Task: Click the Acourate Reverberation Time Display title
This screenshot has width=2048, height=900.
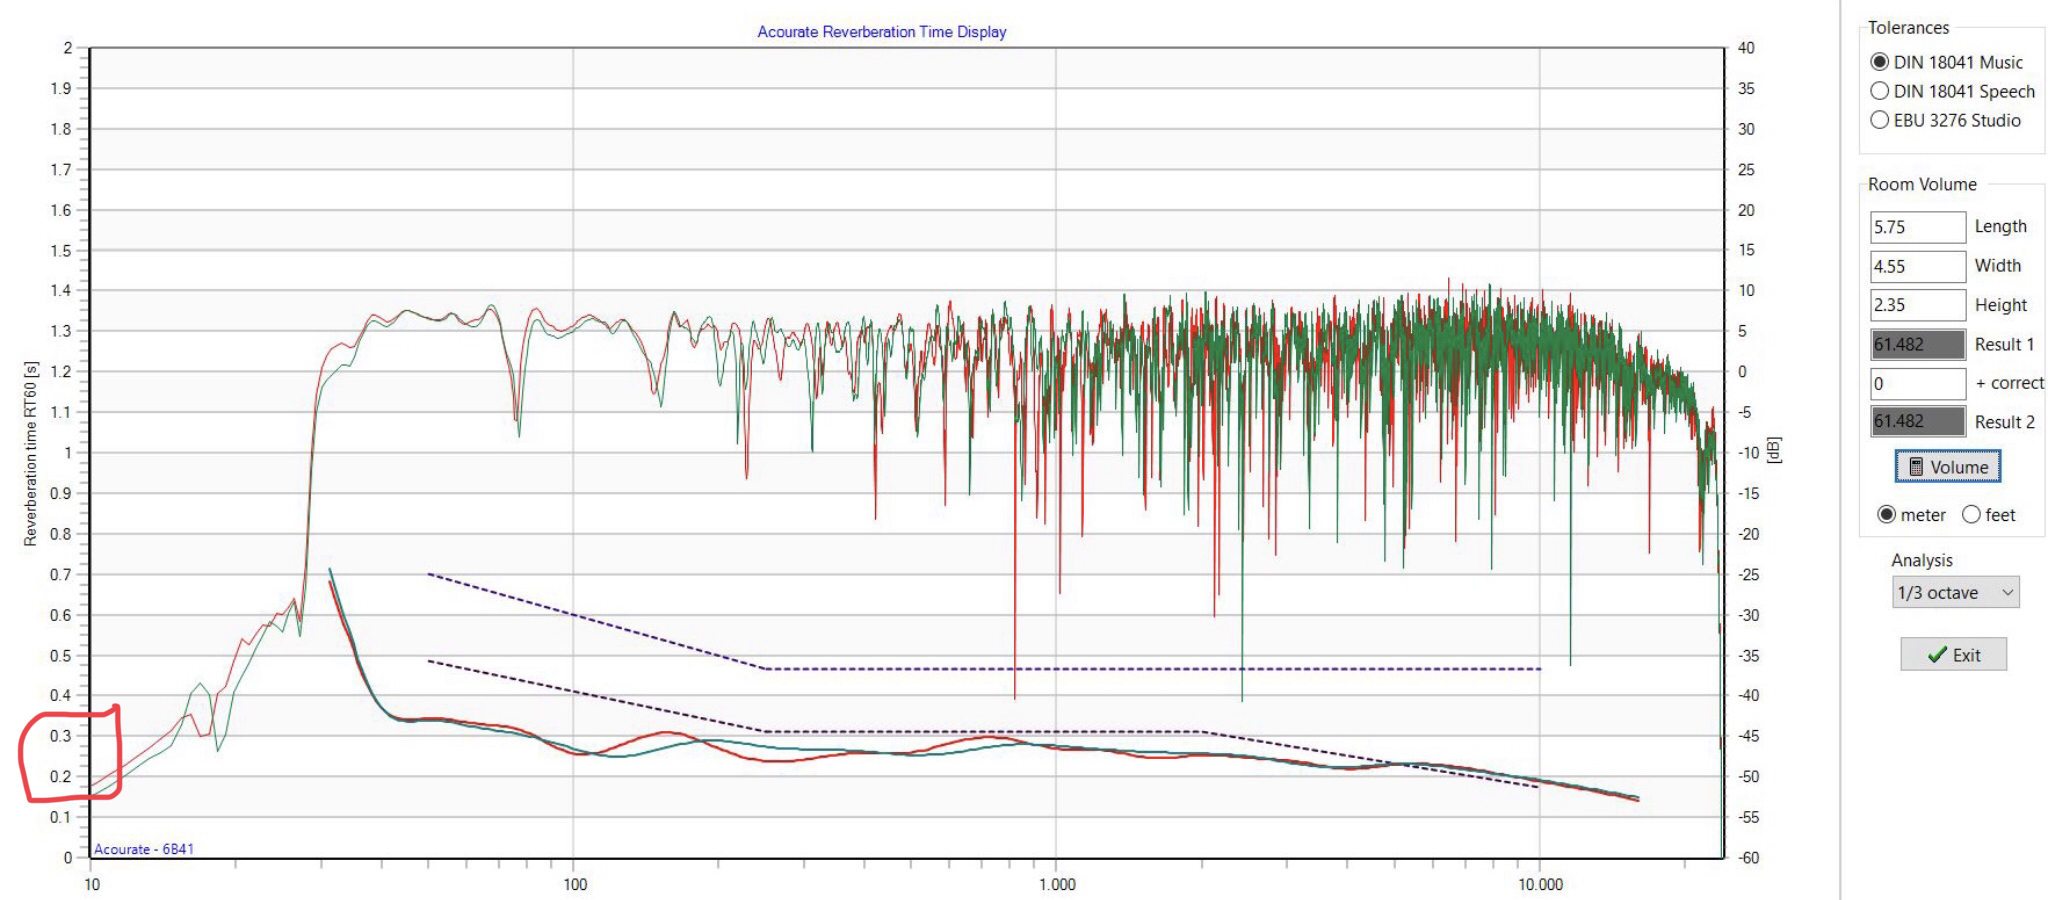Action: pyautogui.click(x=881, y=32)
